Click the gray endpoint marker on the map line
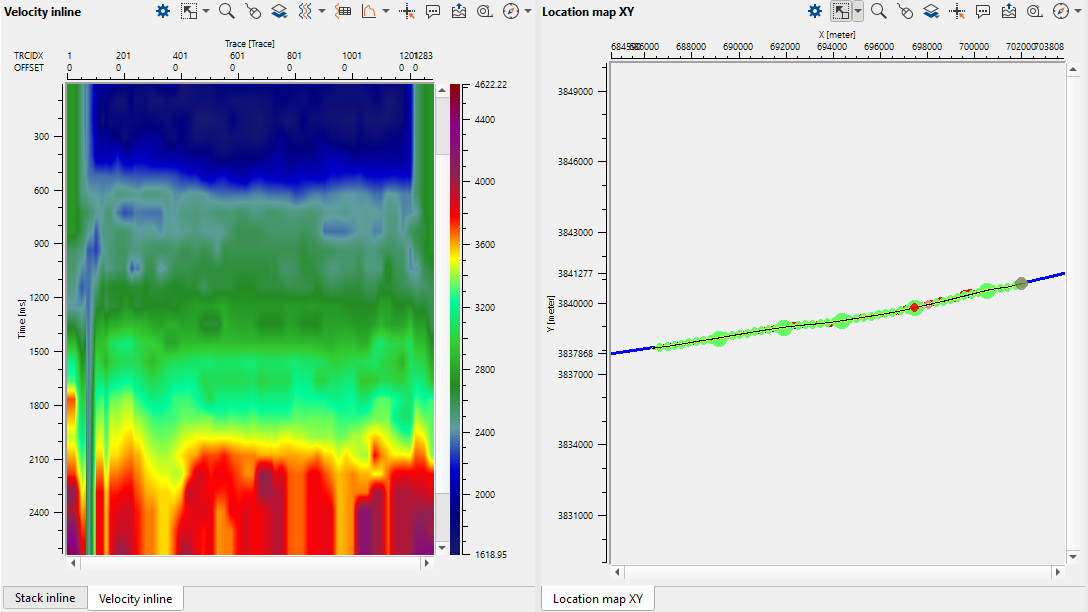Image resolution: width=1088 pixels, height=612 pixels. click(1021, 283)
